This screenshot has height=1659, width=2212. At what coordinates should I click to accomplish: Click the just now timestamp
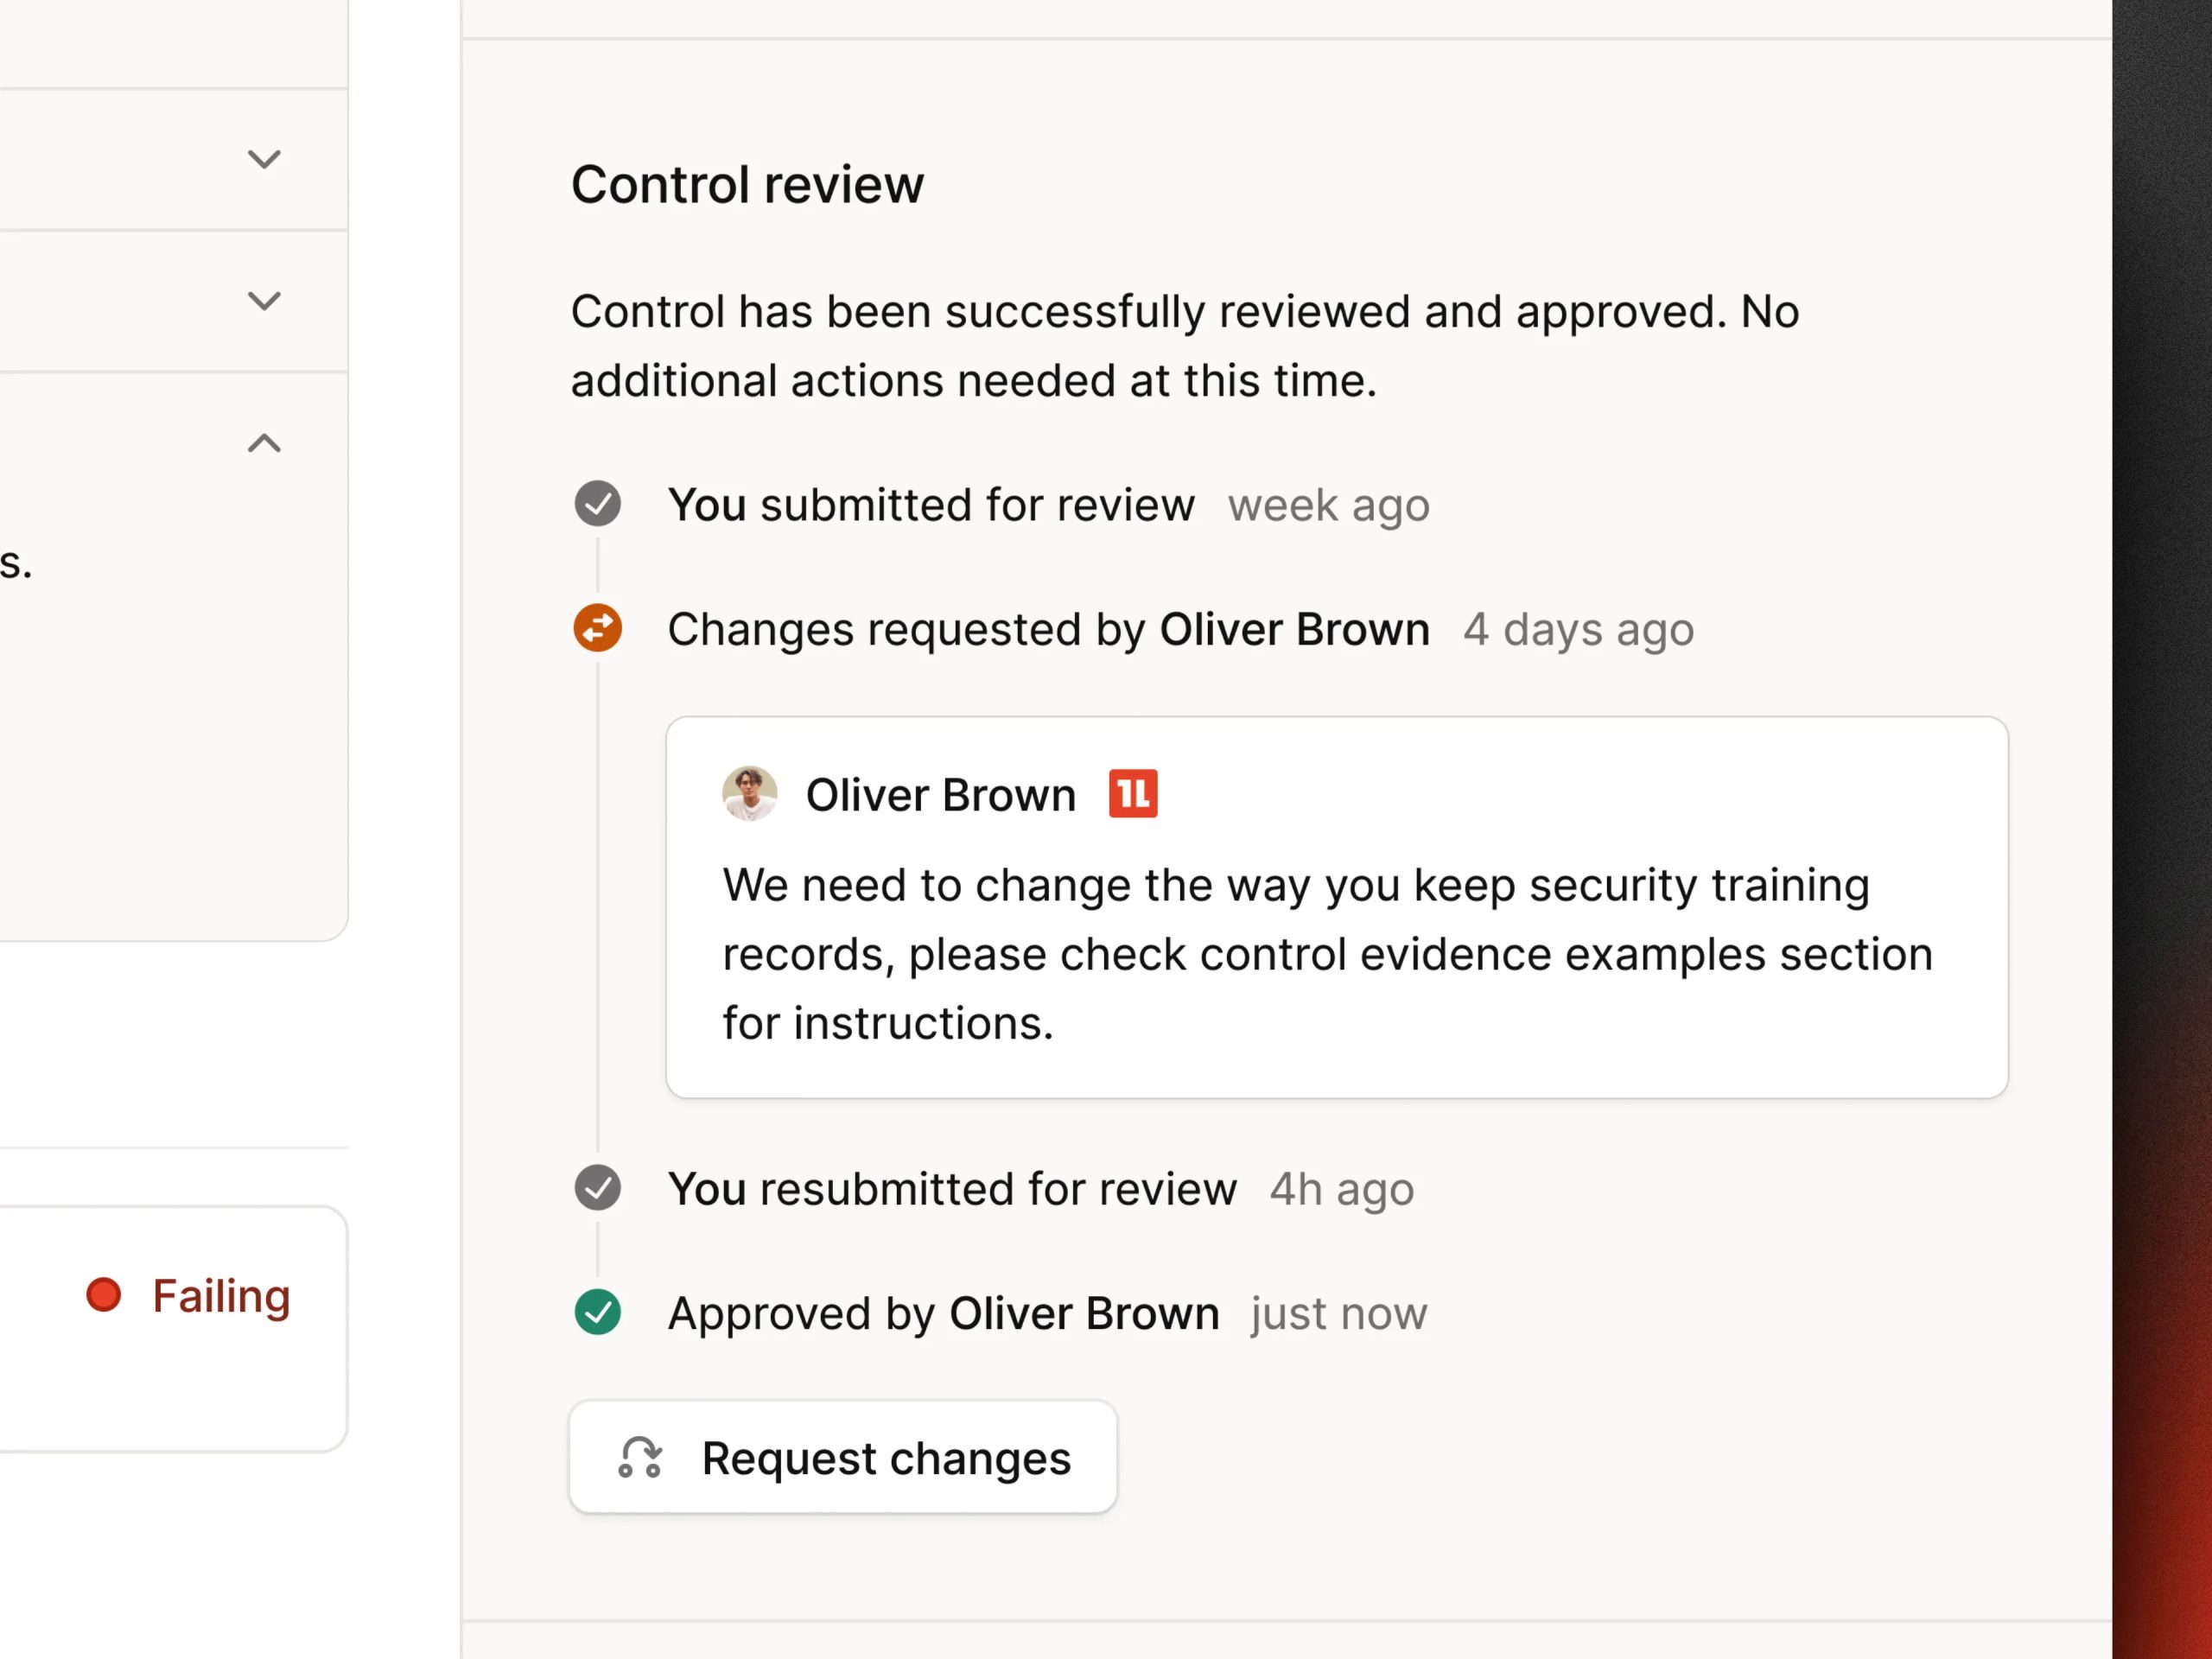1339,1313
